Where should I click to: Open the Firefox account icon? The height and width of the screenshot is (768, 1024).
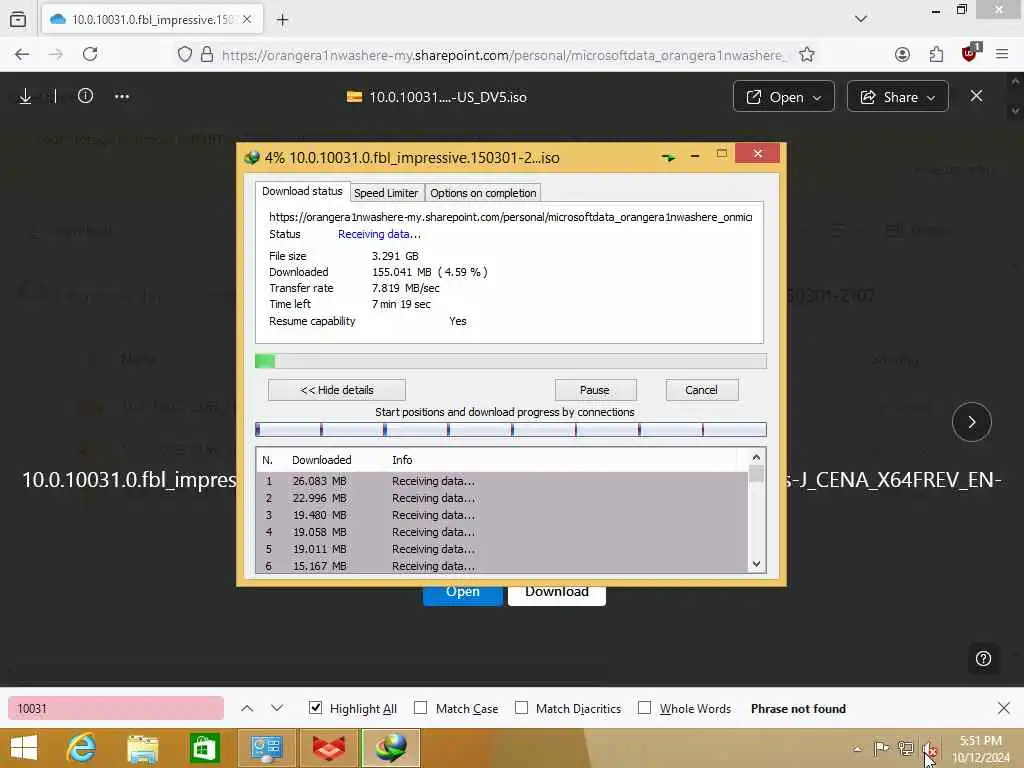[902, 54]
